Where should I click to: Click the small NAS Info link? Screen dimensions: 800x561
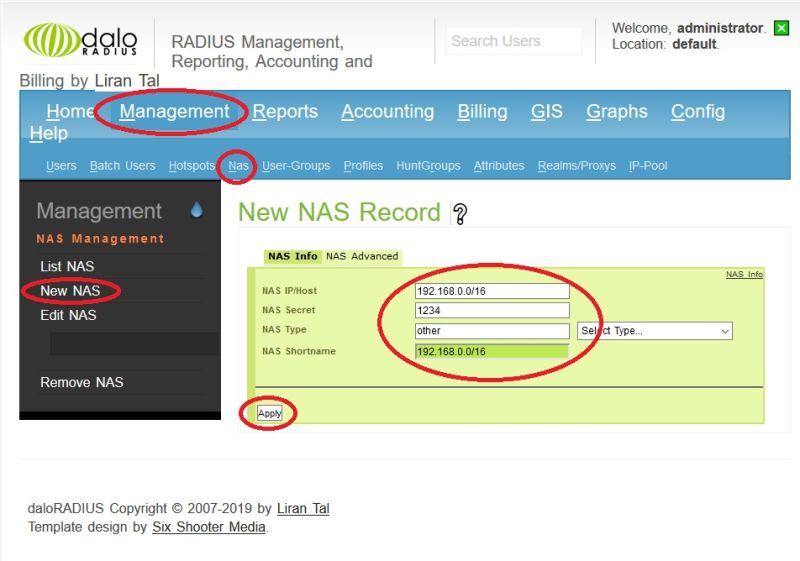(744, 274)
